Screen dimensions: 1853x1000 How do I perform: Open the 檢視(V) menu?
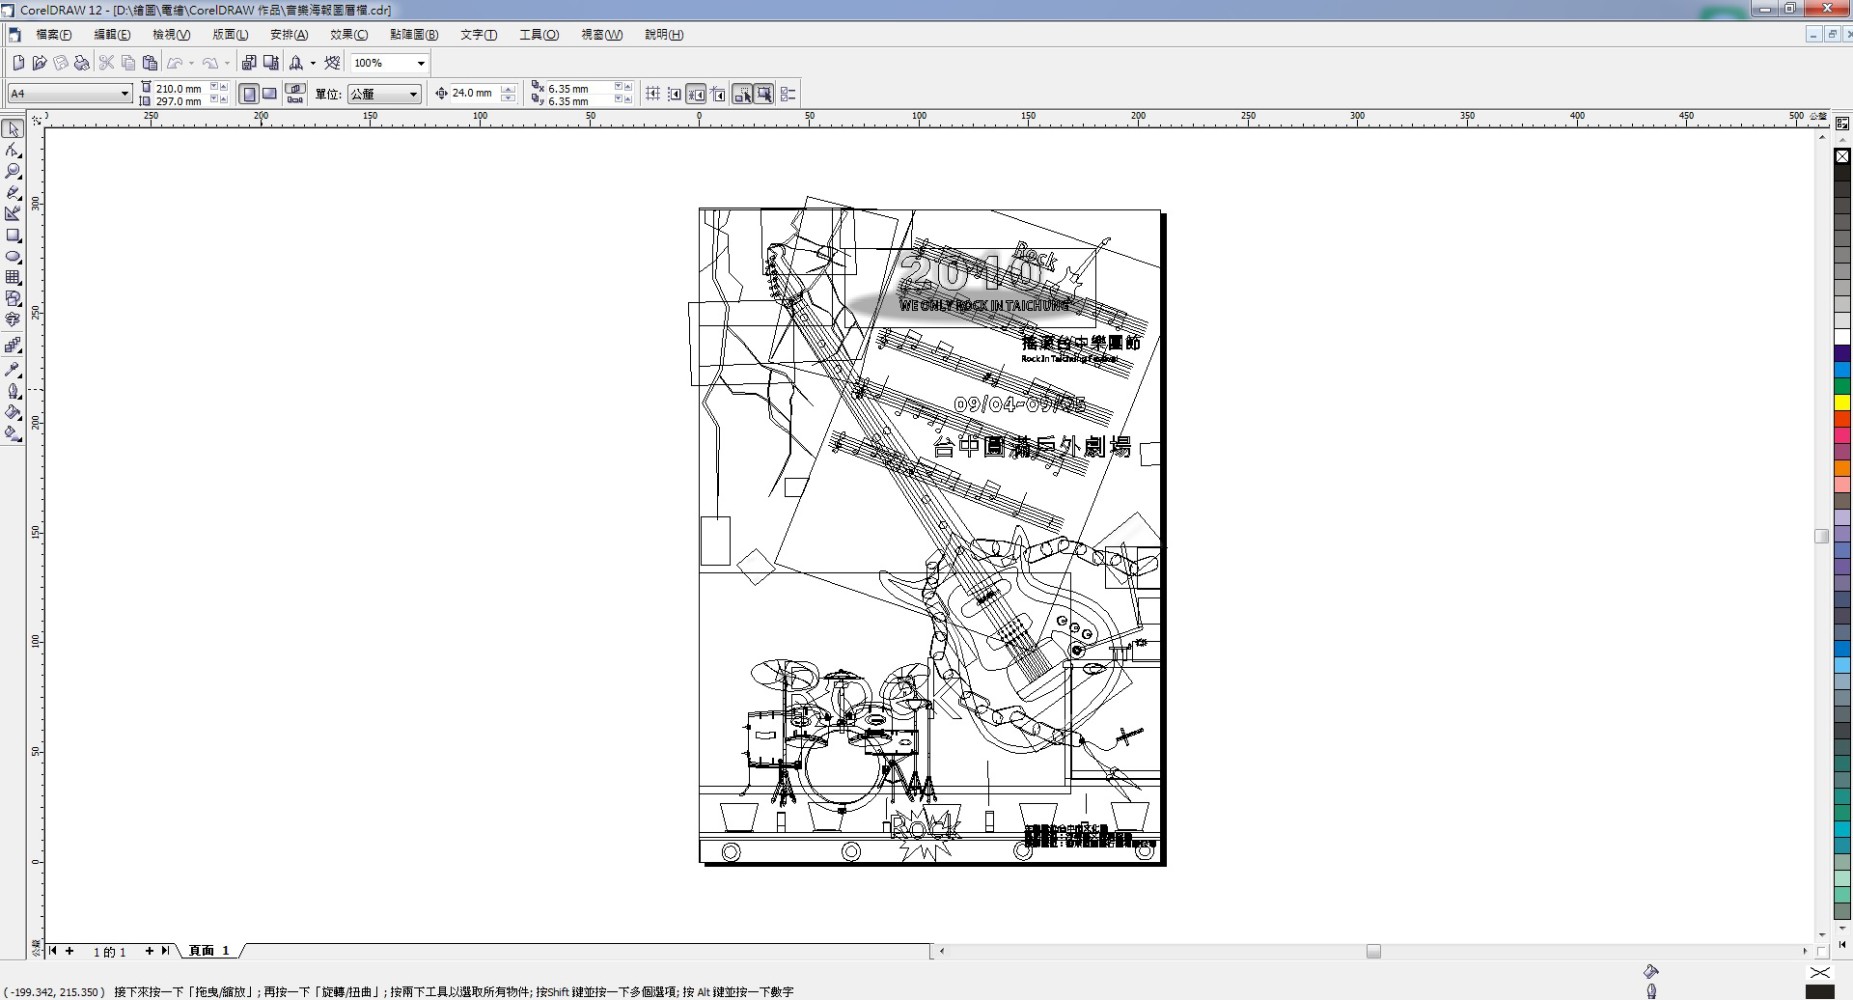click(171, 35)
